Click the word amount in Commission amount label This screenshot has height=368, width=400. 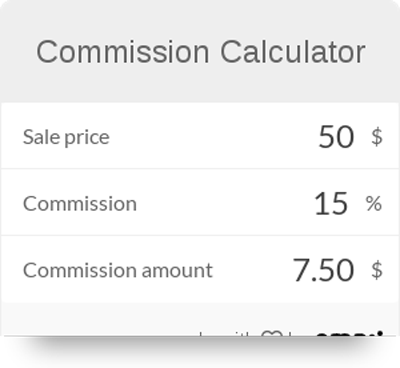click(x=177, y=270)
